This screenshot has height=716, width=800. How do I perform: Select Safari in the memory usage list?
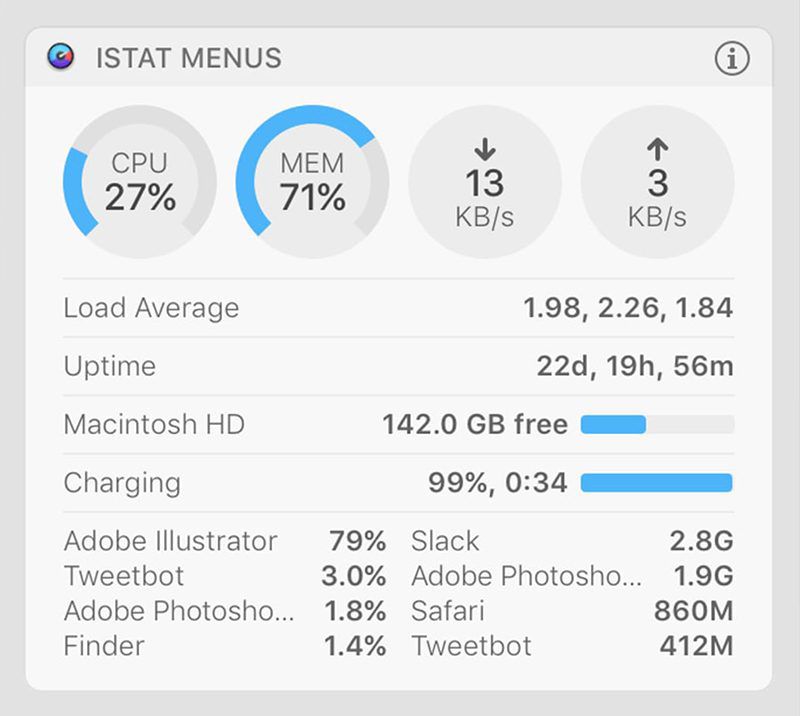(x=448, y=611)
